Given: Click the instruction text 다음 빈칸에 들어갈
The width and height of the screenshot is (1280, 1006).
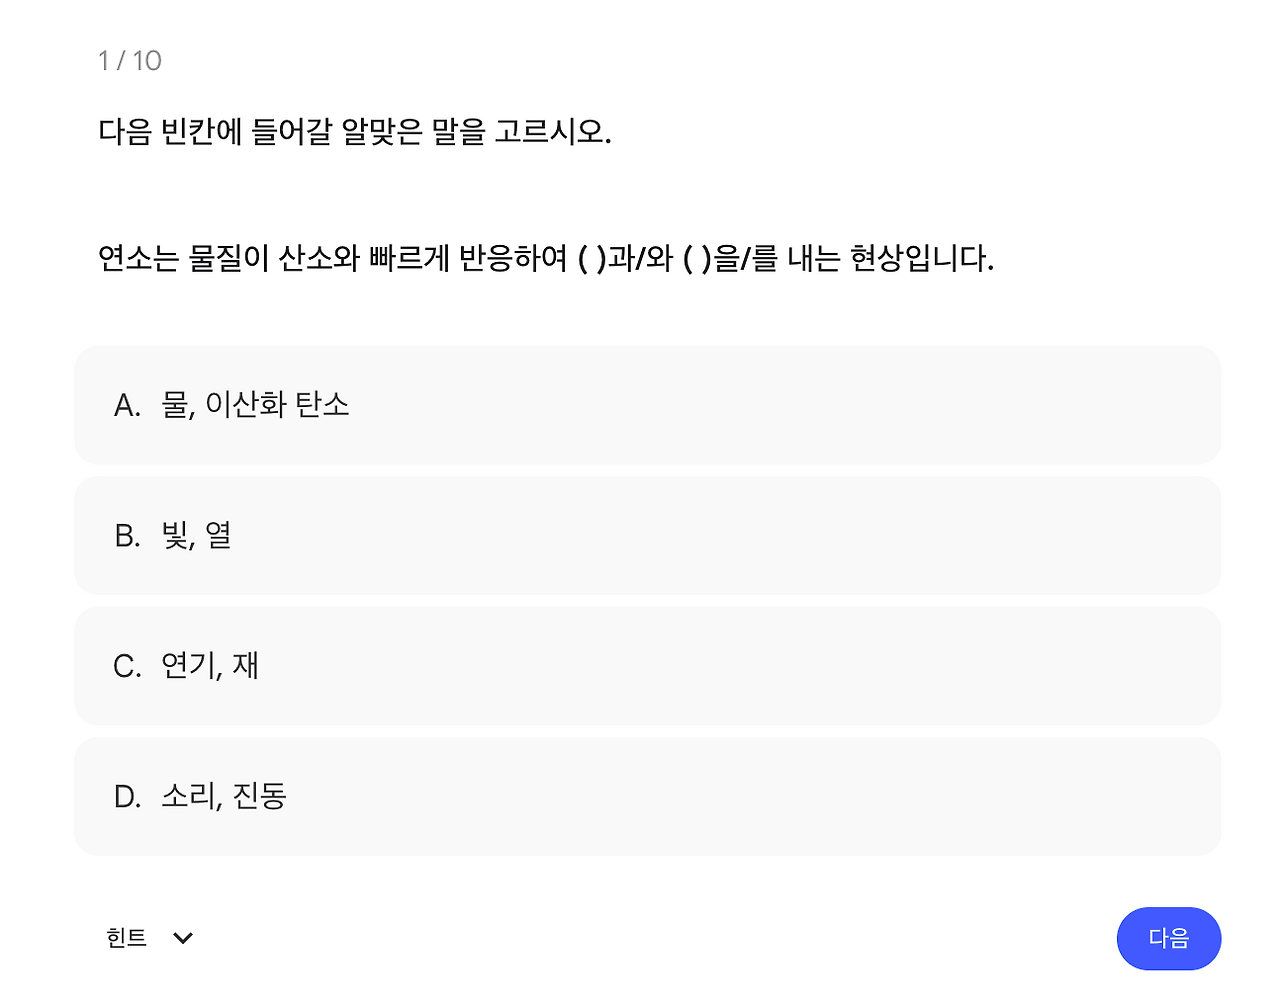Looking at the screenshot, I should click(215, 131).
